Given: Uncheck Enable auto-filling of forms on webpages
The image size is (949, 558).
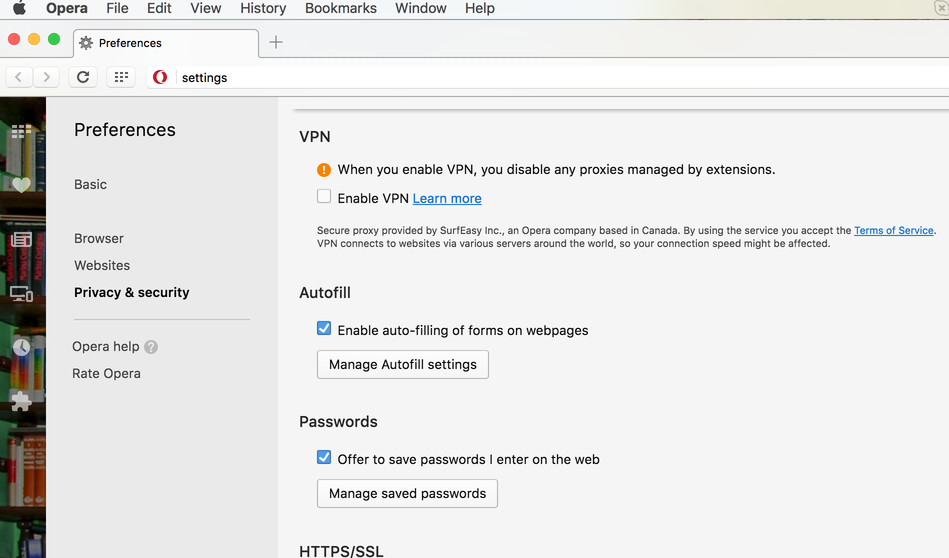Looking at the screenshot, I should [324, 329].
